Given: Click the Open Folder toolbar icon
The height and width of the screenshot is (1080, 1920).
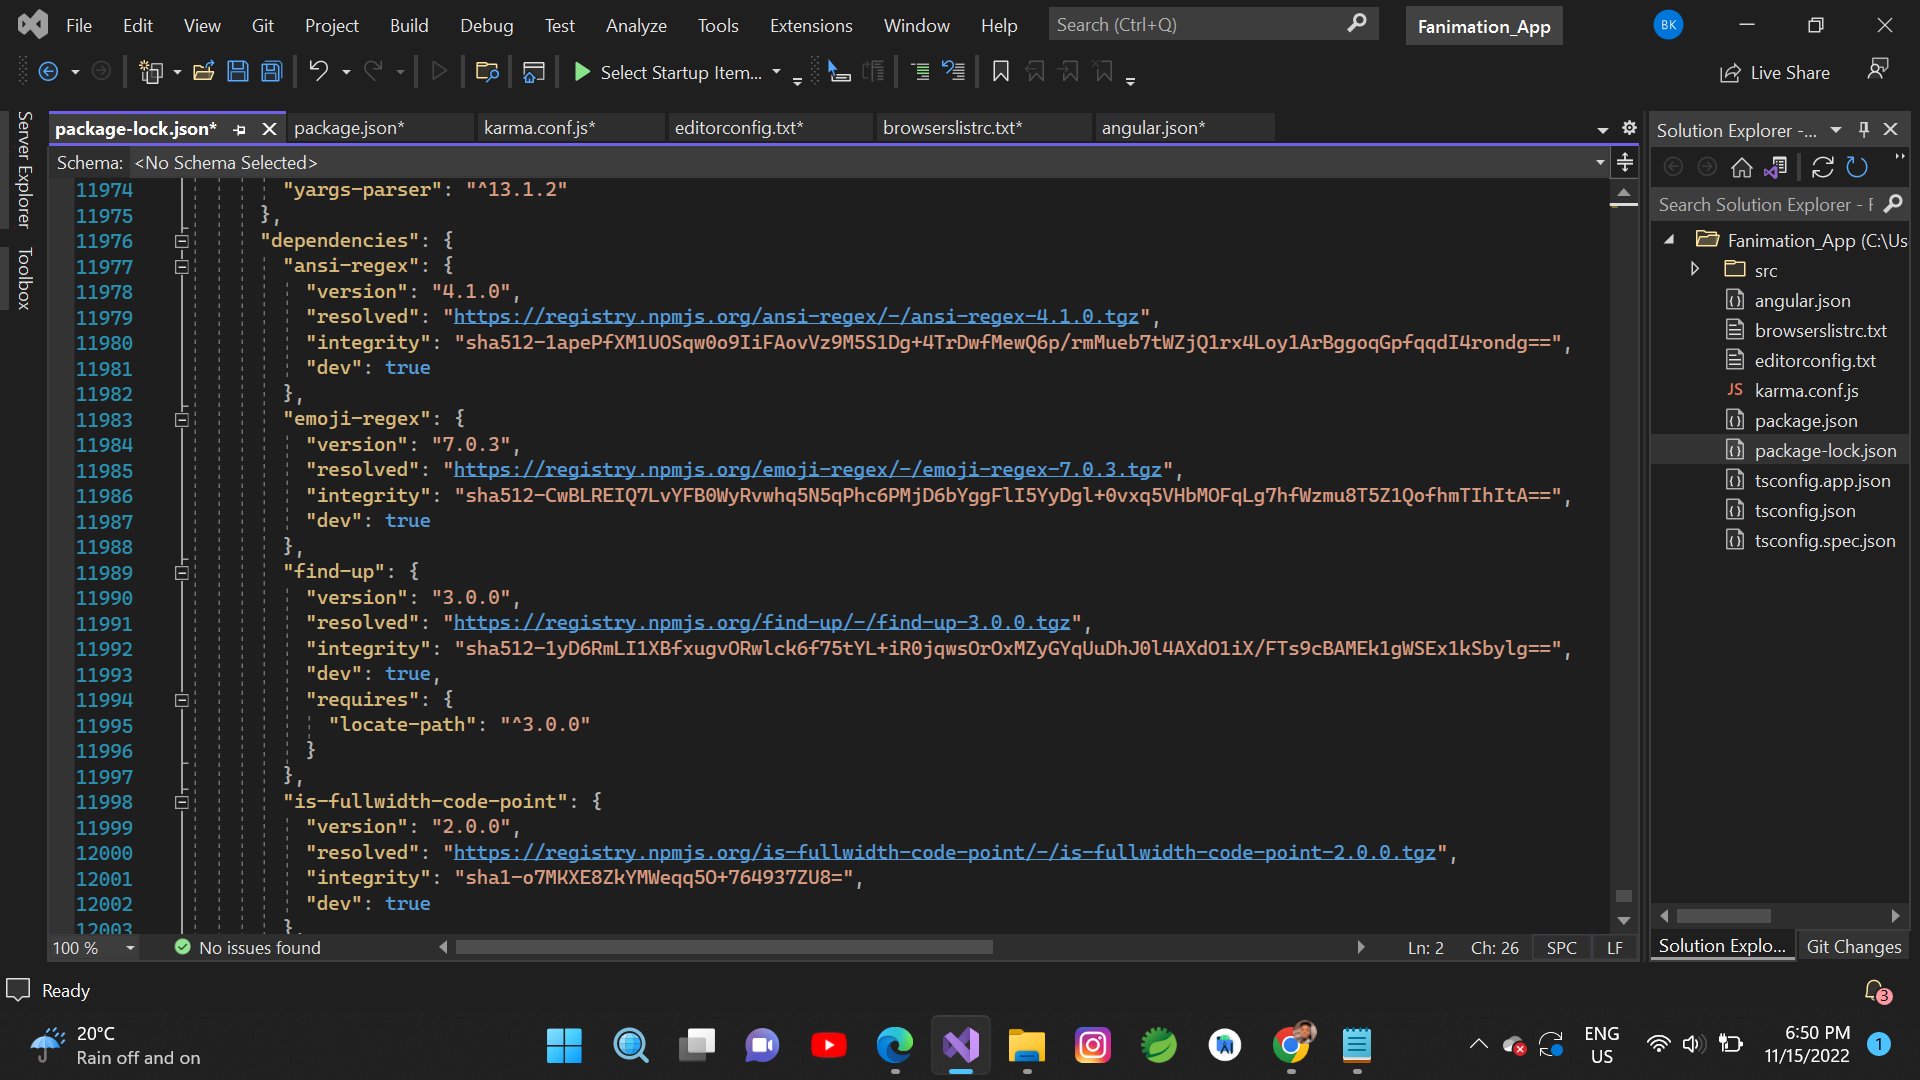Looking at the screenshot, I should click(x=204, y=71).
